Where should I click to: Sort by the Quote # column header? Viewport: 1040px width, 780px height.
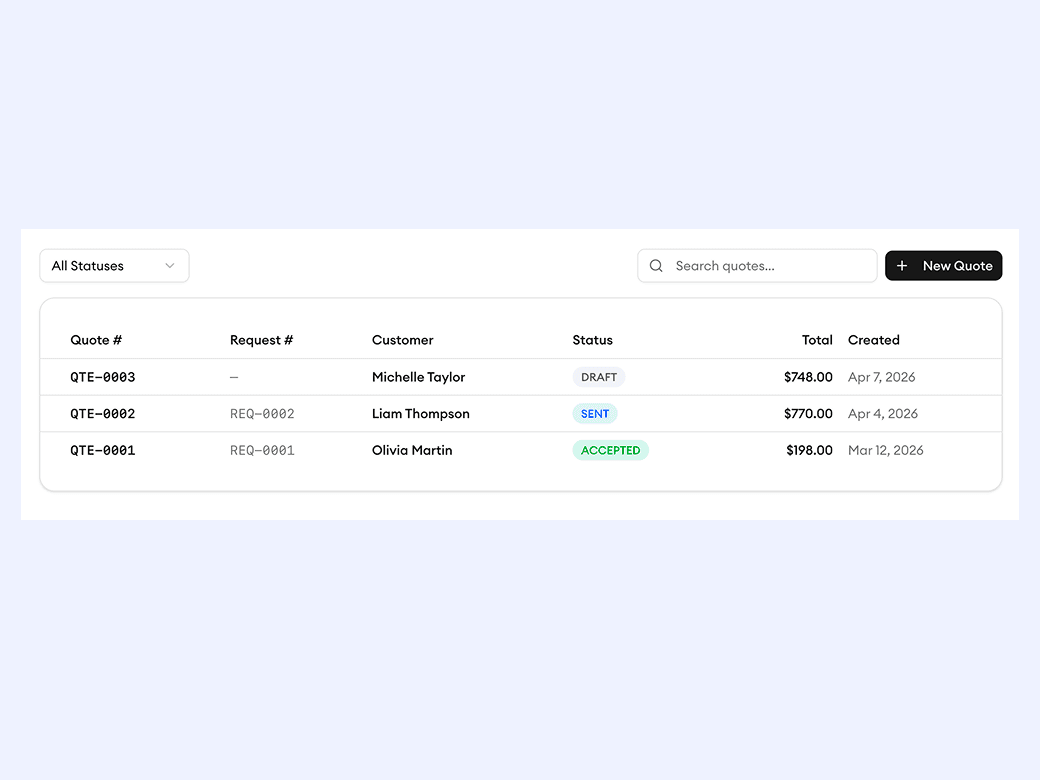96,340
